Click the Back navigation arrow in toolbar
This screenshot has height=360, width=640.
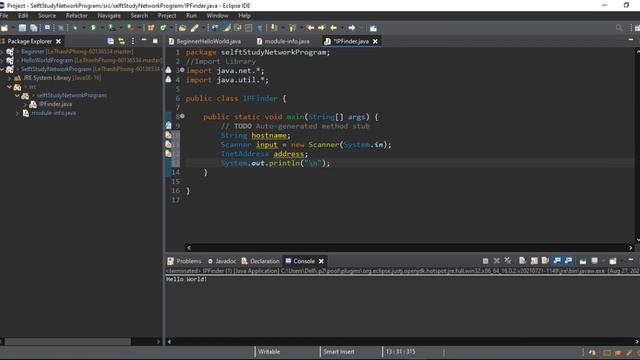pyautogui.click(x=333, y=28)
